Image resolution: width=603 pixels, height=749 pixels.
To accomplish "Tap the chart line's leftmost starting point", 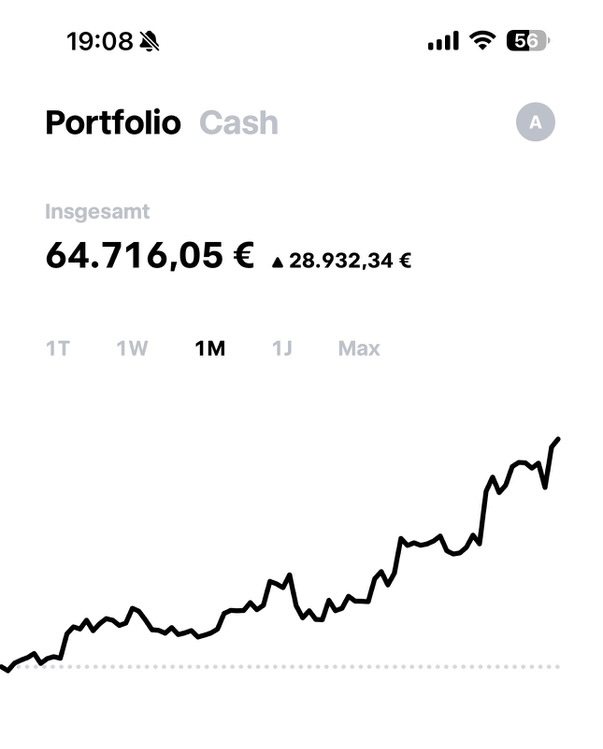I will click(4, 667).
